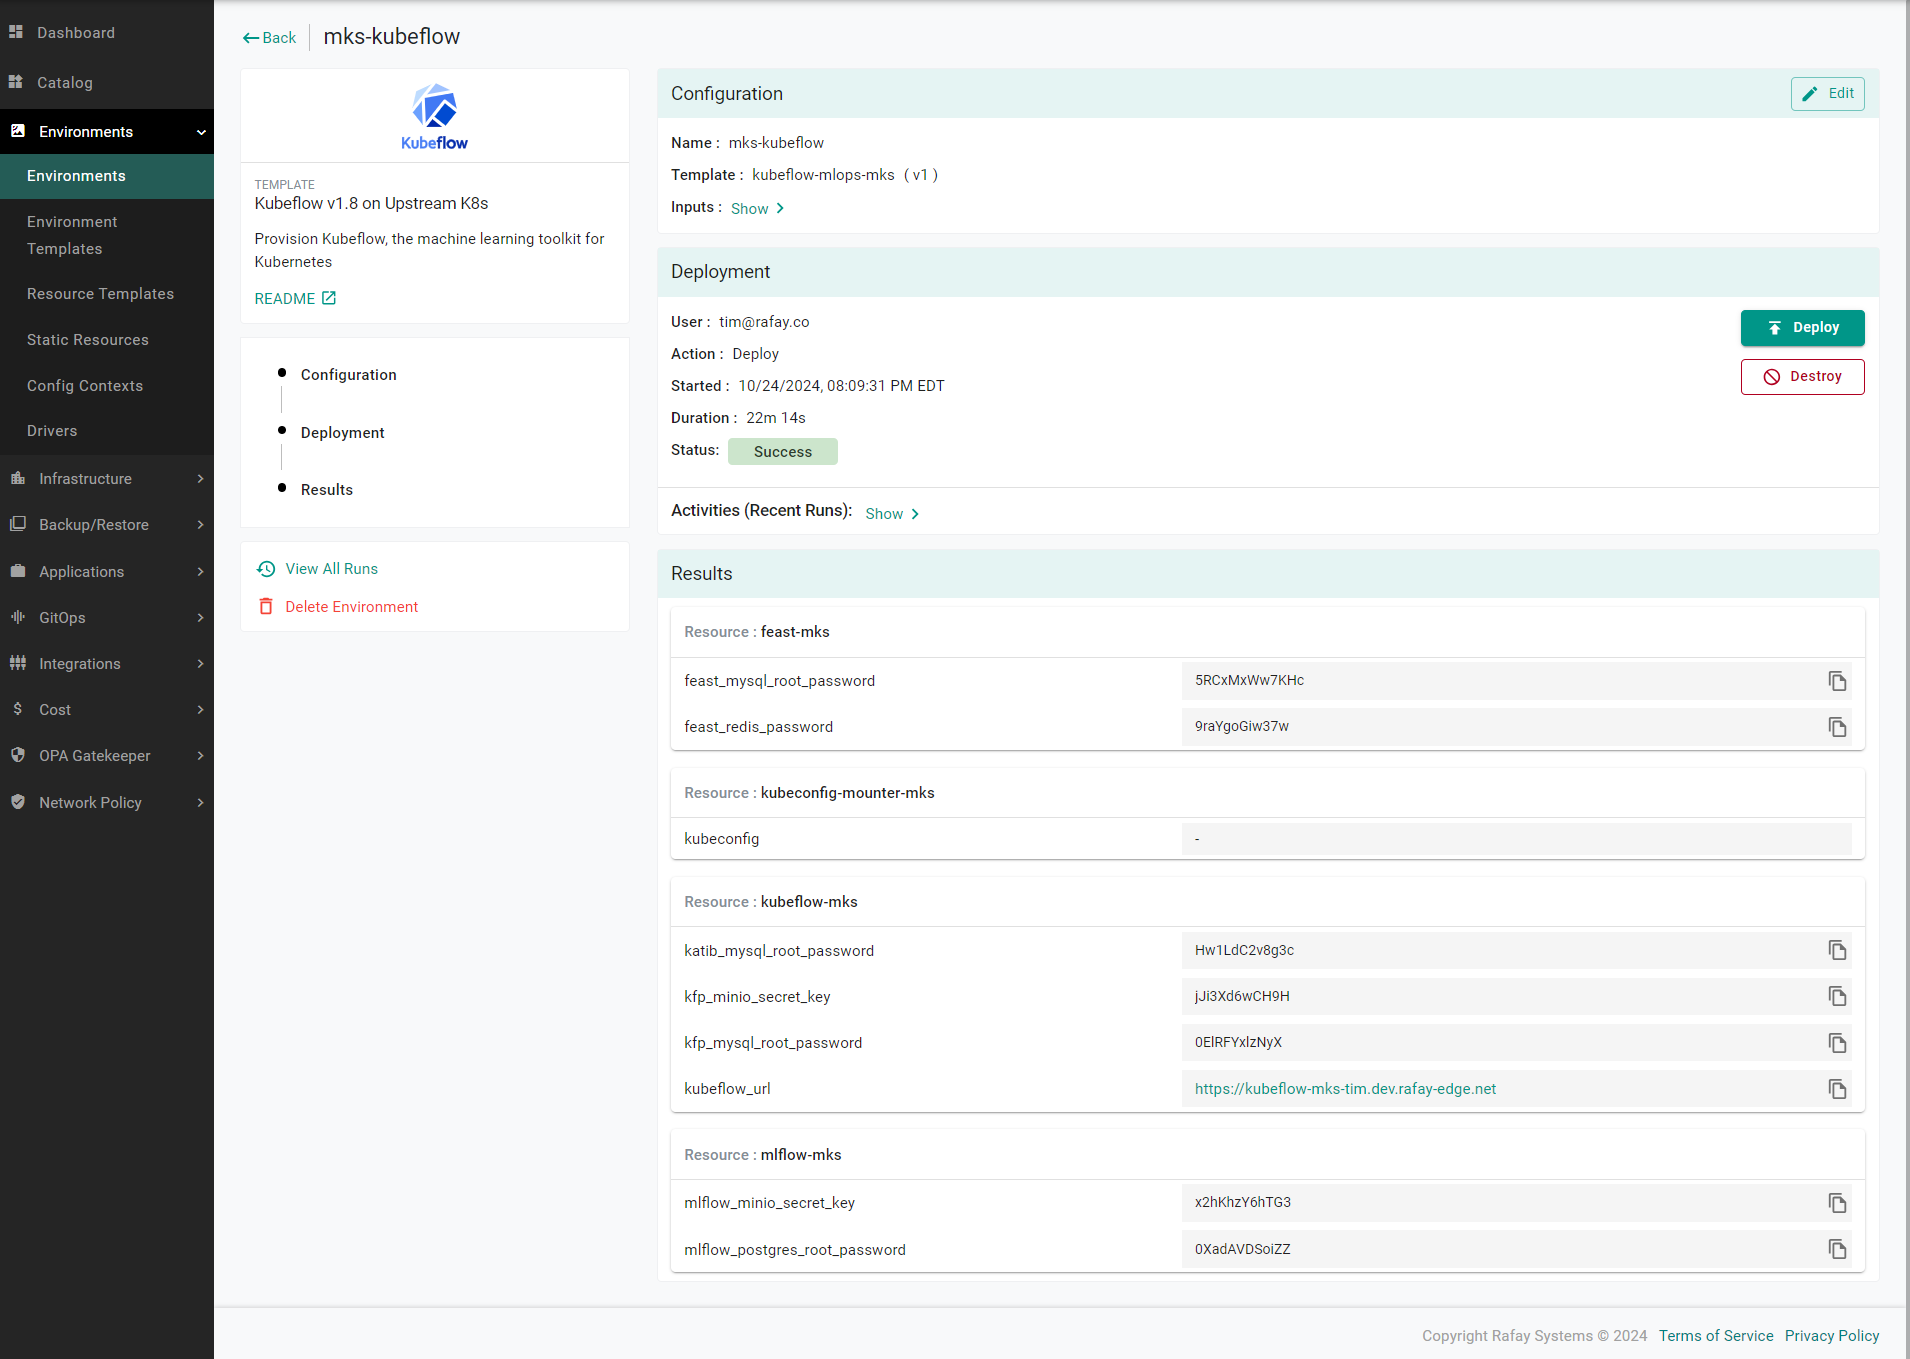Copy the feast_mysql_root_password value
1910x1359 pixels.
tap(1837, 681)
